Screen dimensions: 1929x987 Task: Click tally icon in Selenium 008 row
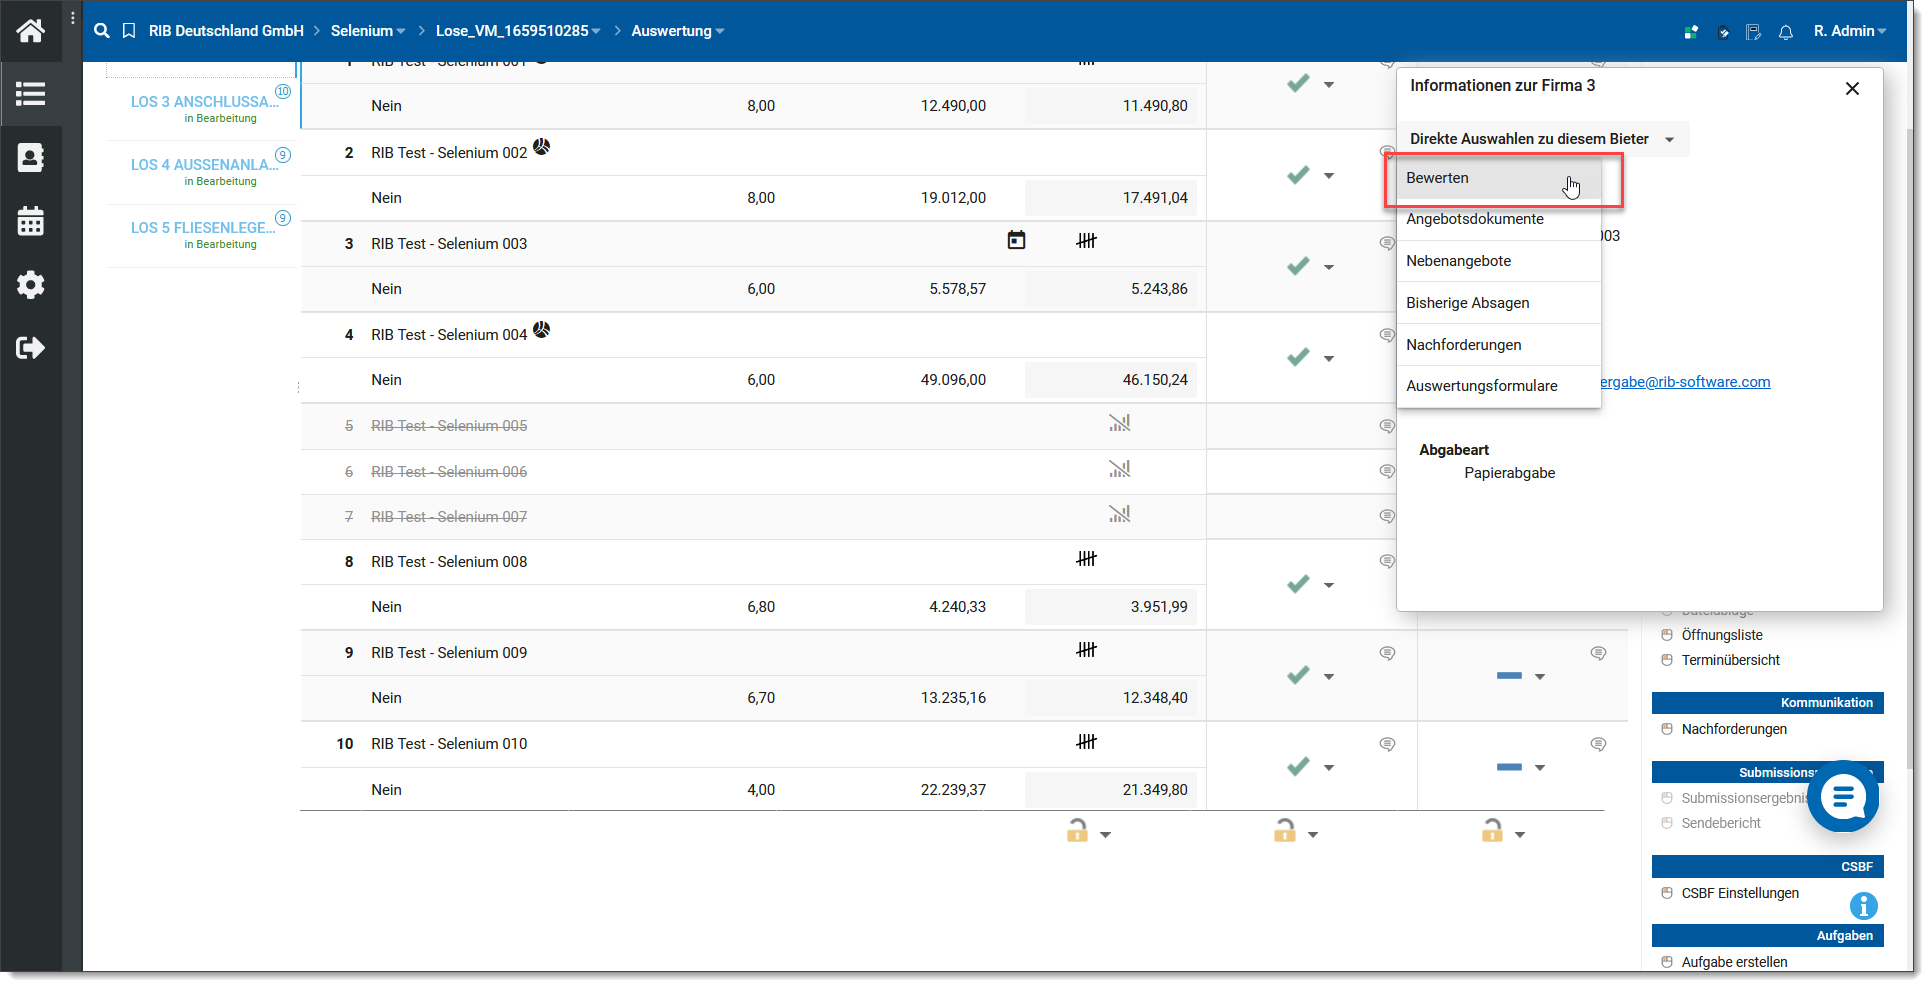[x=1087, y=558]
